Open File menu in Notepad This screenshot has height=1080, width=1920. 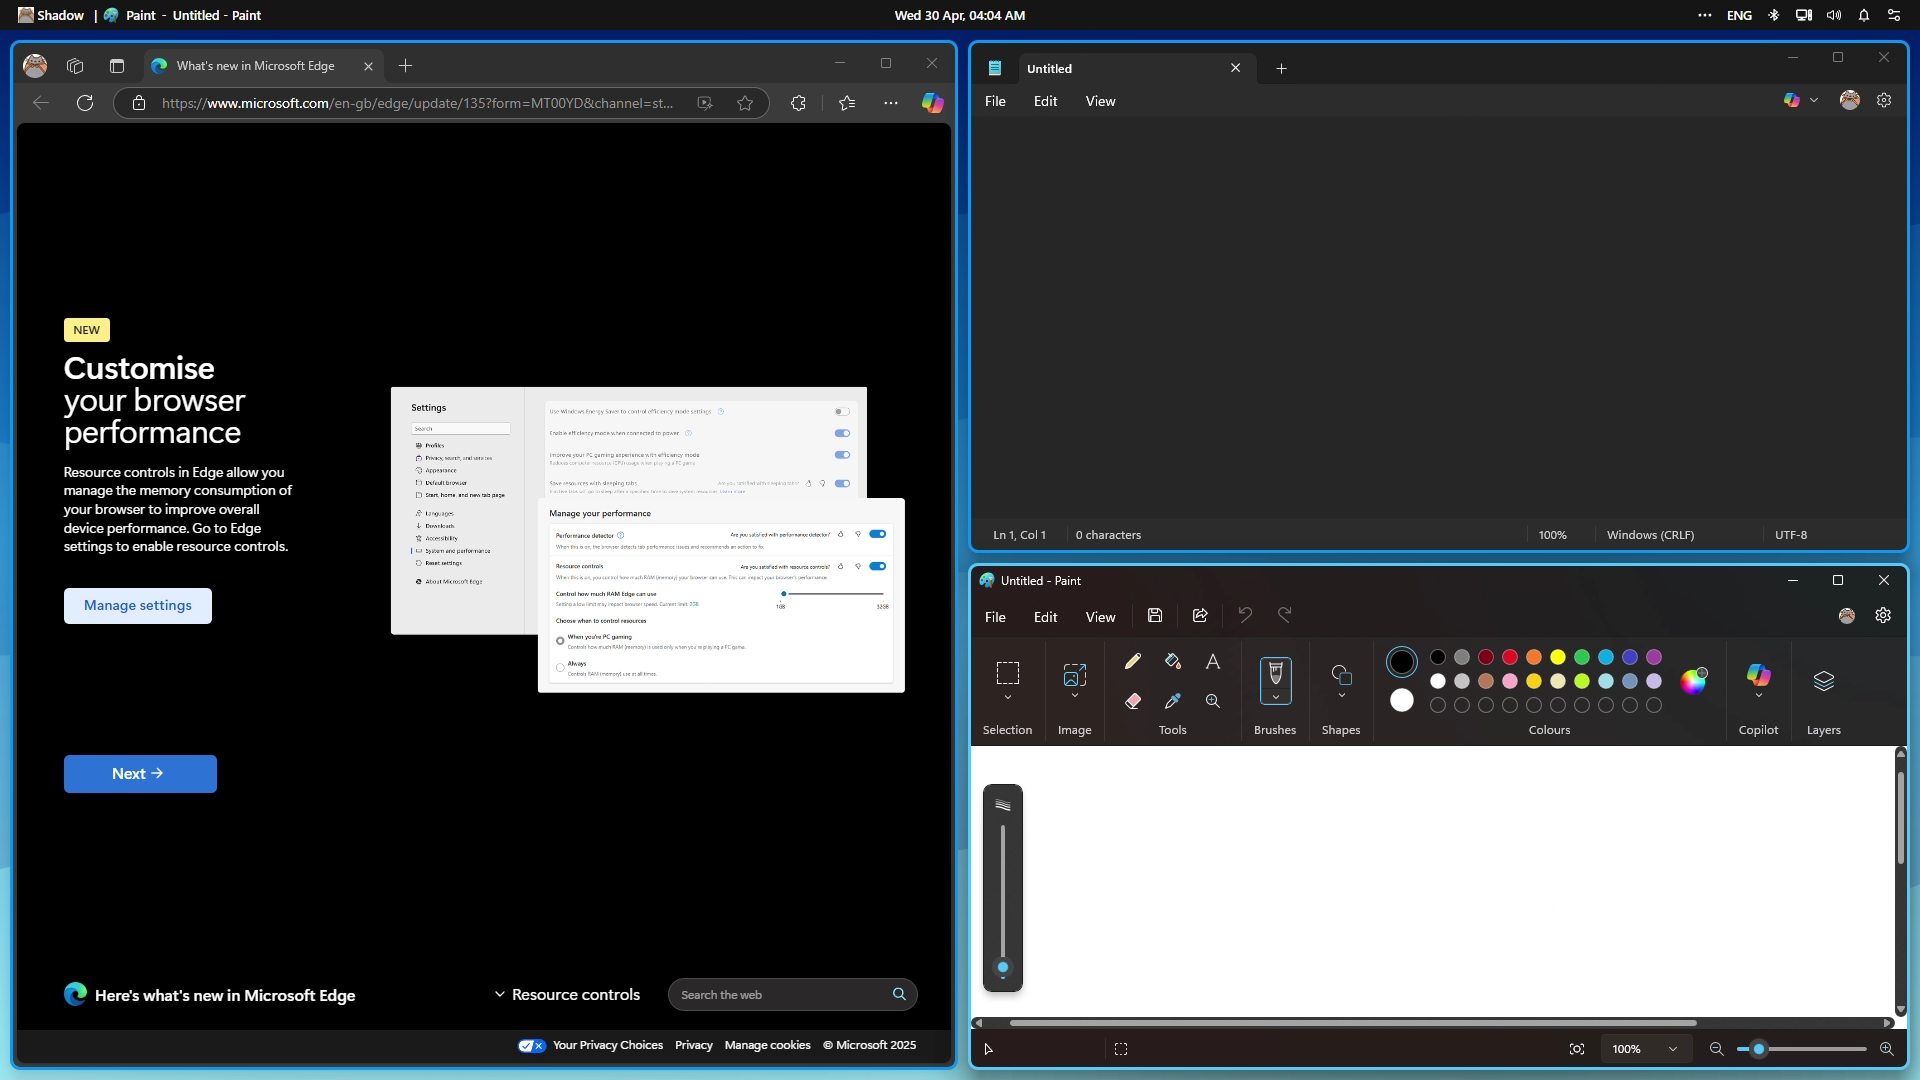pyautogui.click(x=995, y=101)
